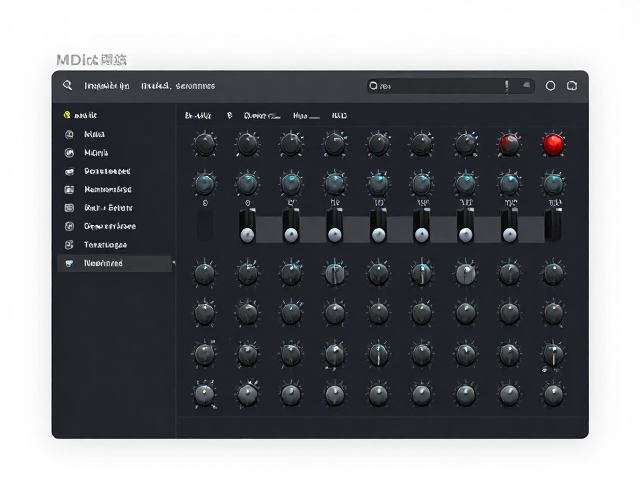This screenshot has height=480, width=640.
Task: Click the magnifier icon in the title bar
Action: [67, 85]
